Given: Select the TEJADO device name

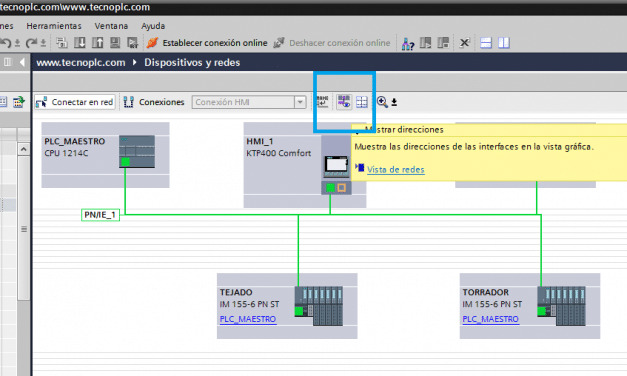Looking at the screenshot, I should [236, 292].
